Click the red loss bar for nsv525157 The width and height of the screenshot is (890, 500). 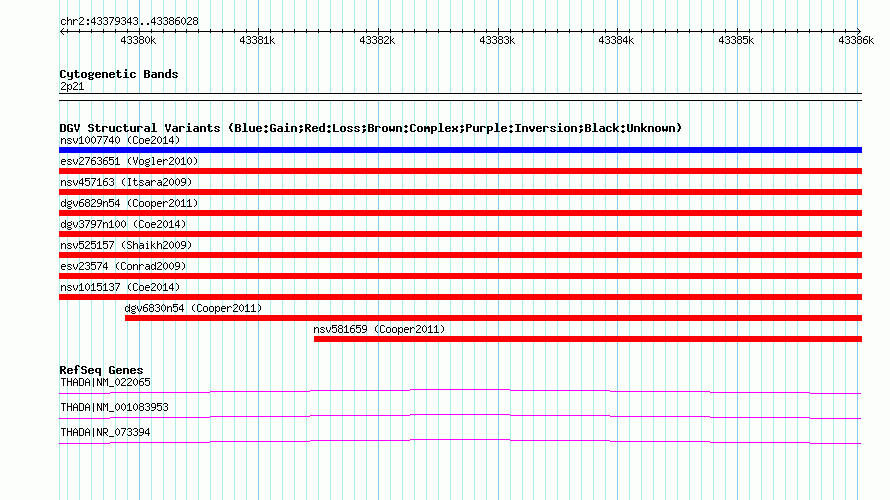(x=460, y=255)
